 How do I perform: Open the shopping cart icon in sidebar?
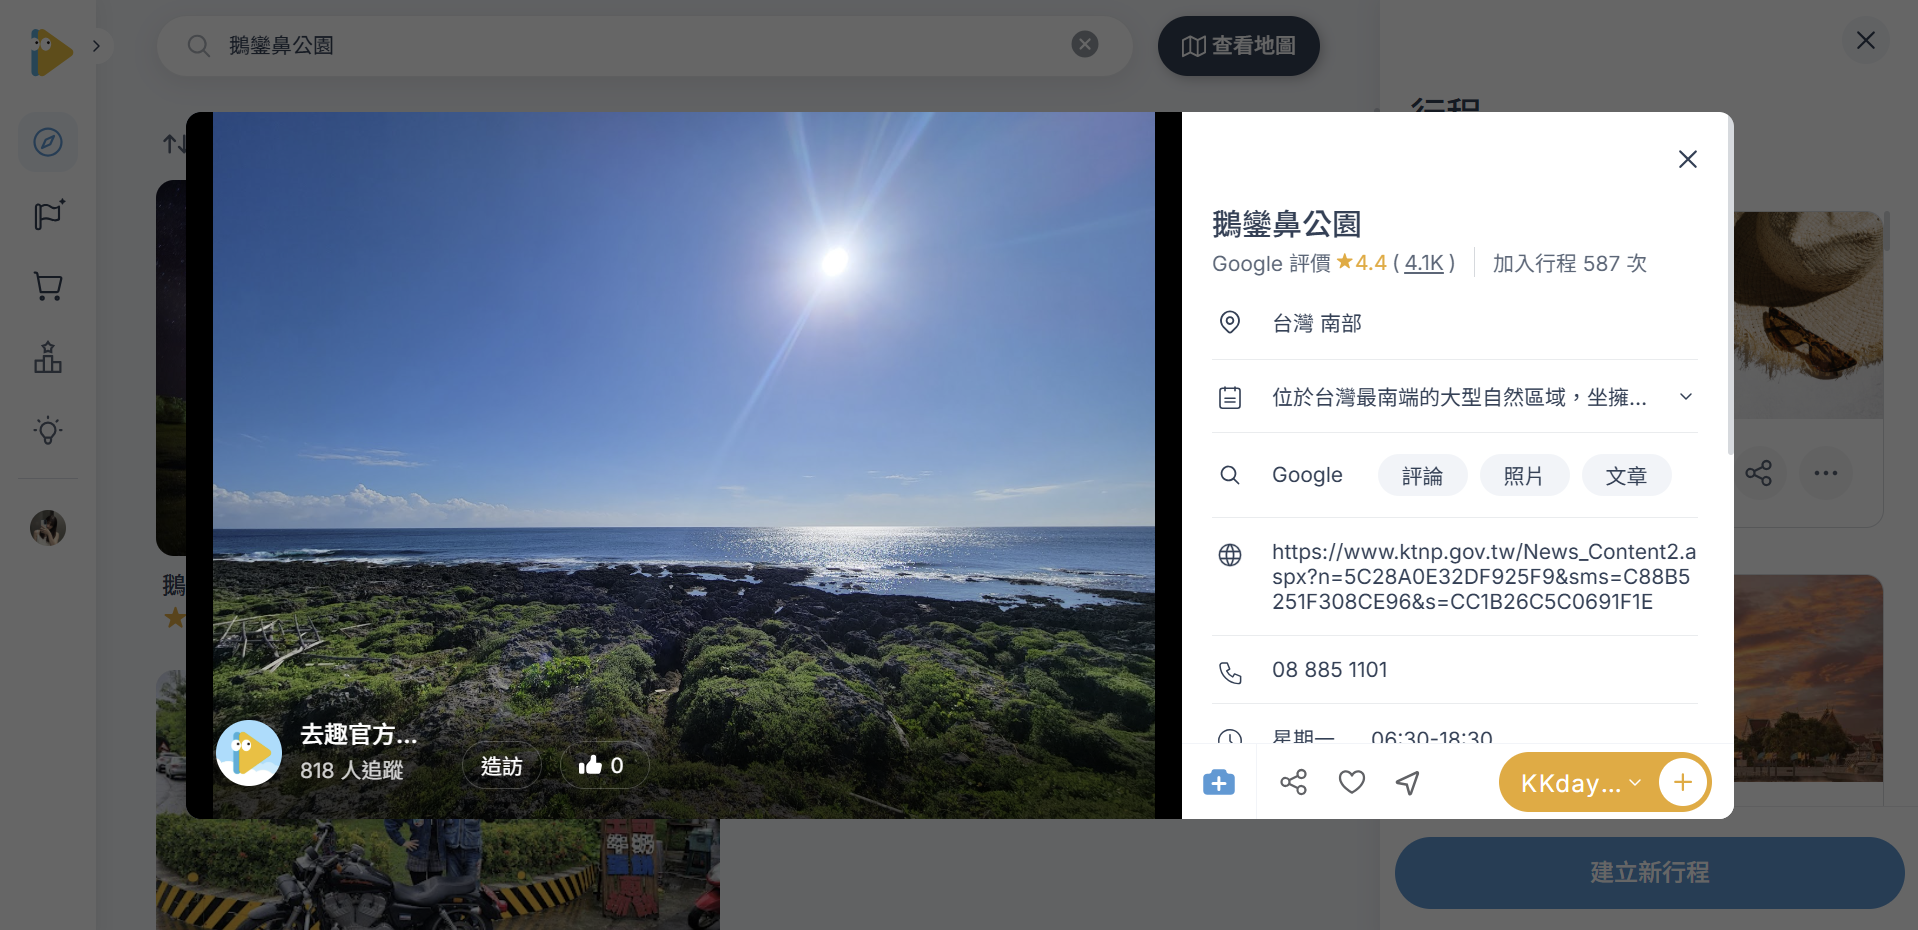(x=48, y=287)
